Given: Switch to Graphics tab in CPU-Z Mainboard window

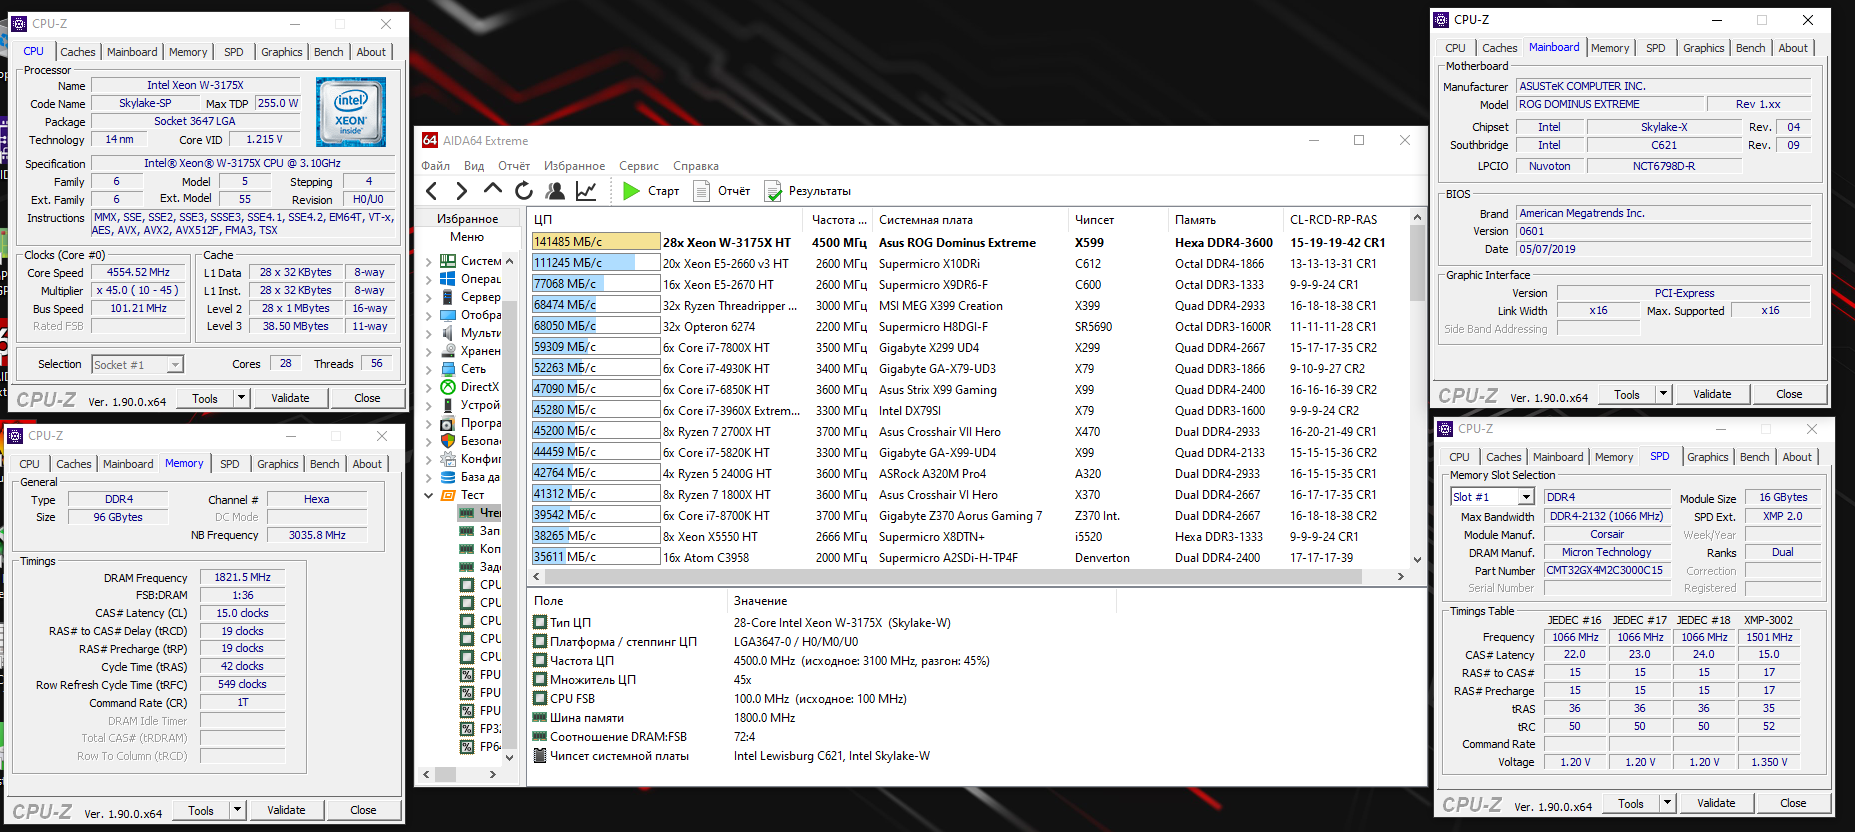Looking at the screenshot, I should tap(1703, 48).
